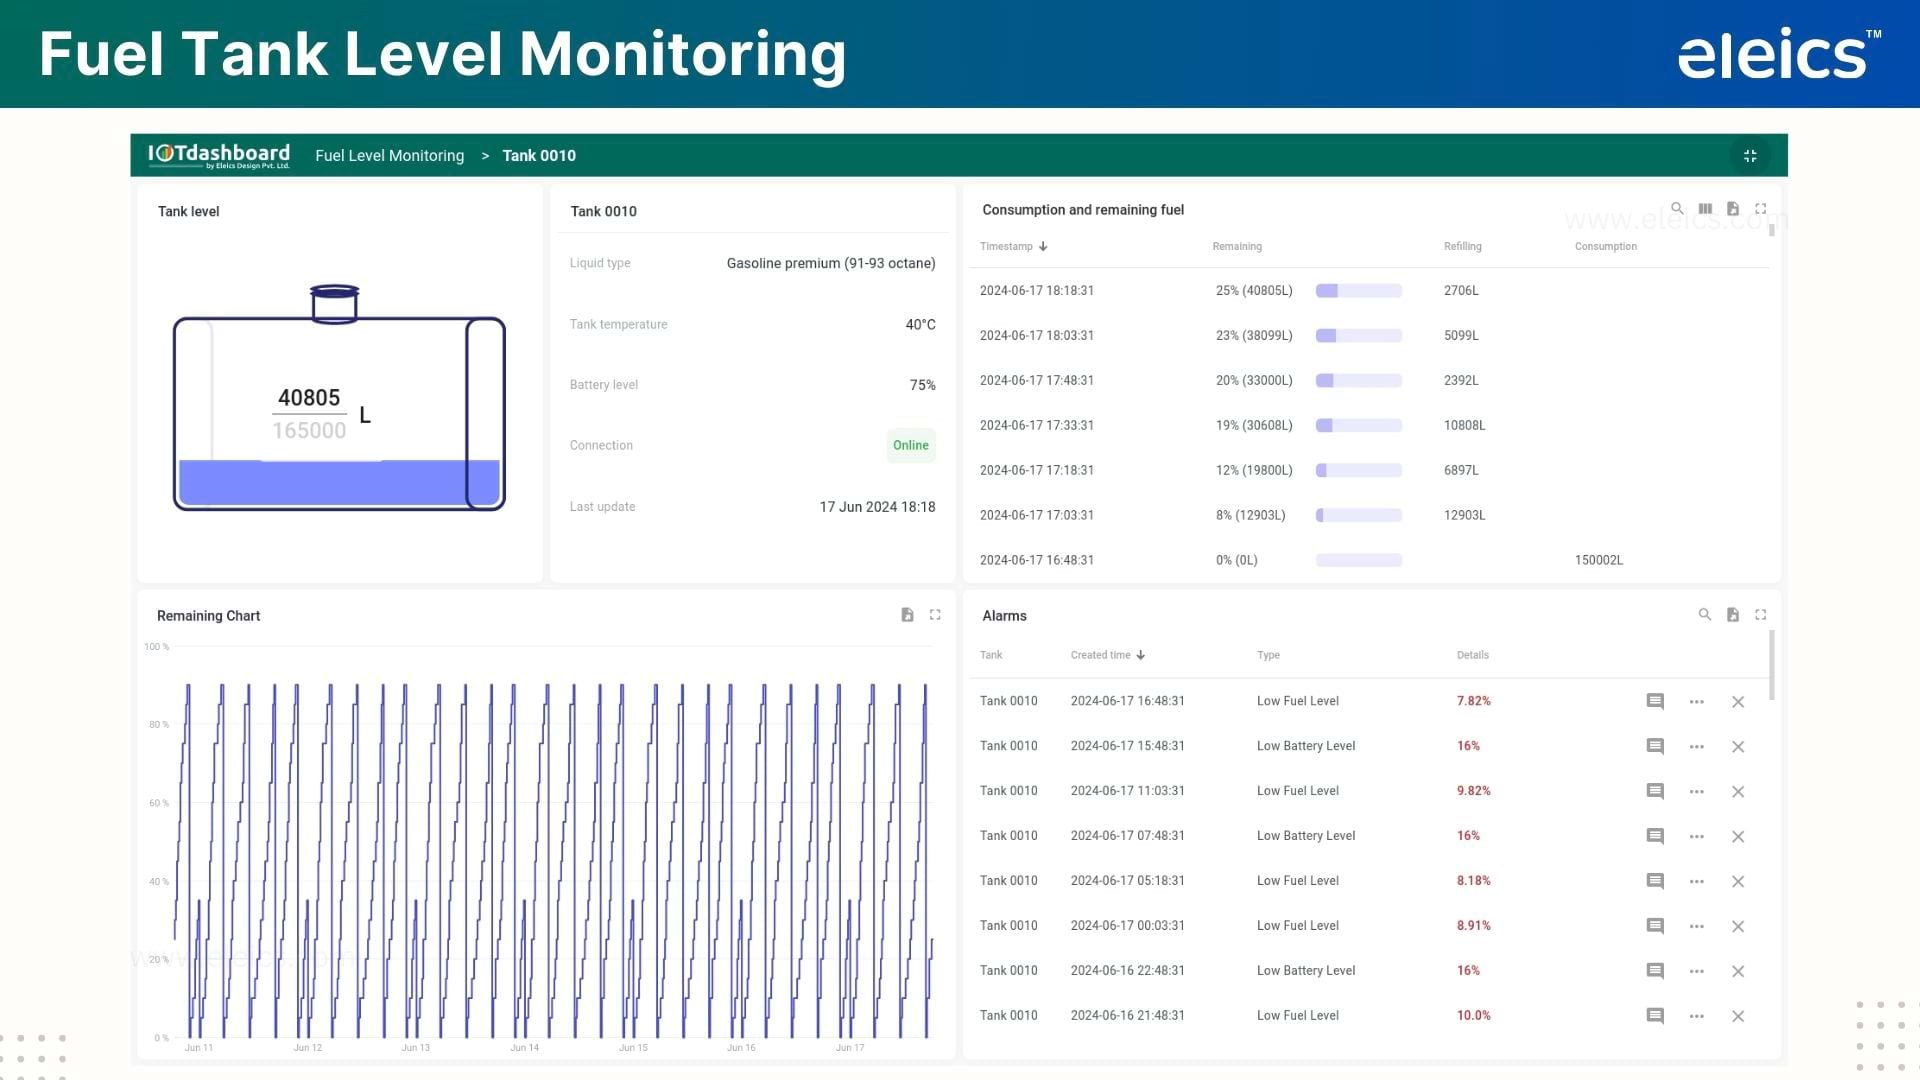Image resolution: width=1920 pixels, height=1080 pixels.
Task: Open more options for 2024-06-17 05:18:31 alarm
Action: point(1697,882)
